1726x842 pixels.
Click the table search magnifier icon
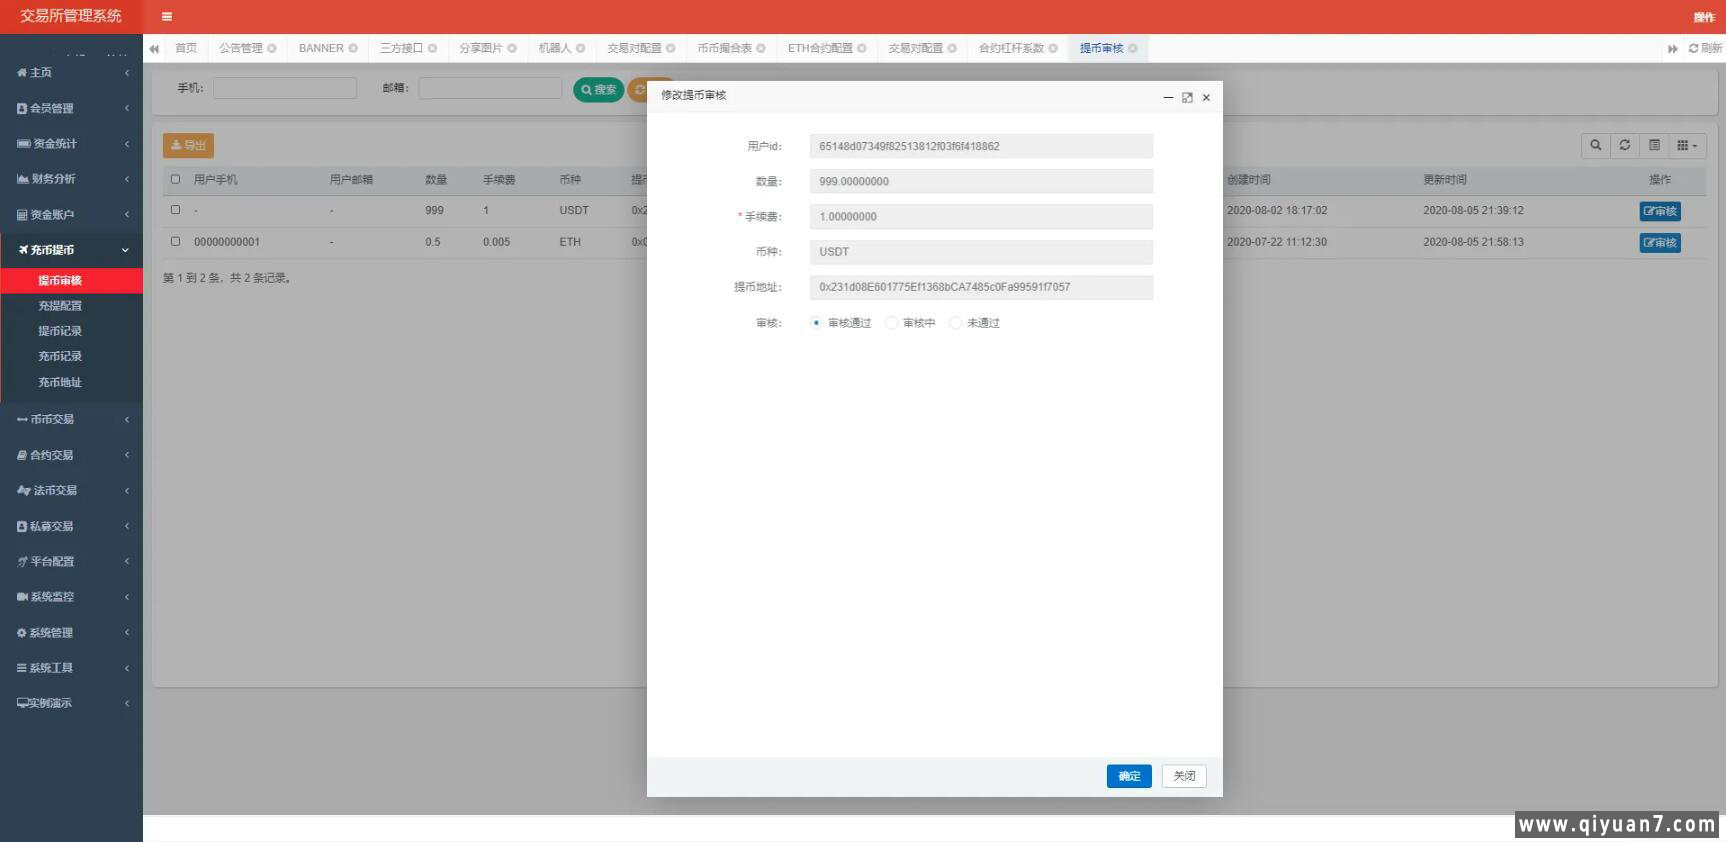[1595, 145]
